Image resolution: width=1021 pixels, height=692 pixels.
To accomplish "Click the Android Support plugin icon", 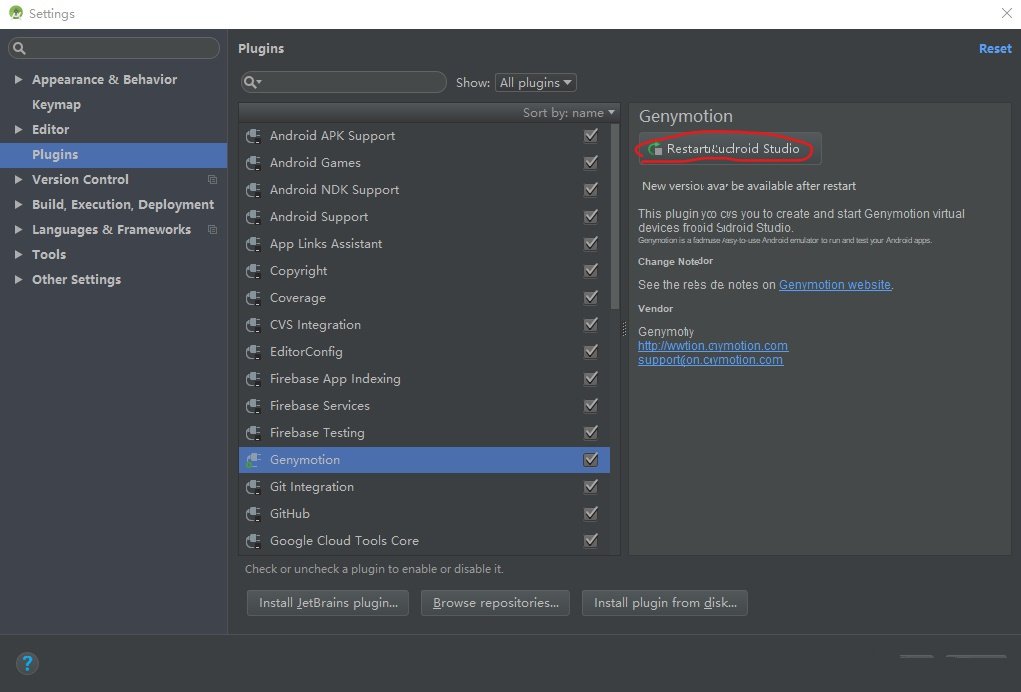I will pos(253,217).
